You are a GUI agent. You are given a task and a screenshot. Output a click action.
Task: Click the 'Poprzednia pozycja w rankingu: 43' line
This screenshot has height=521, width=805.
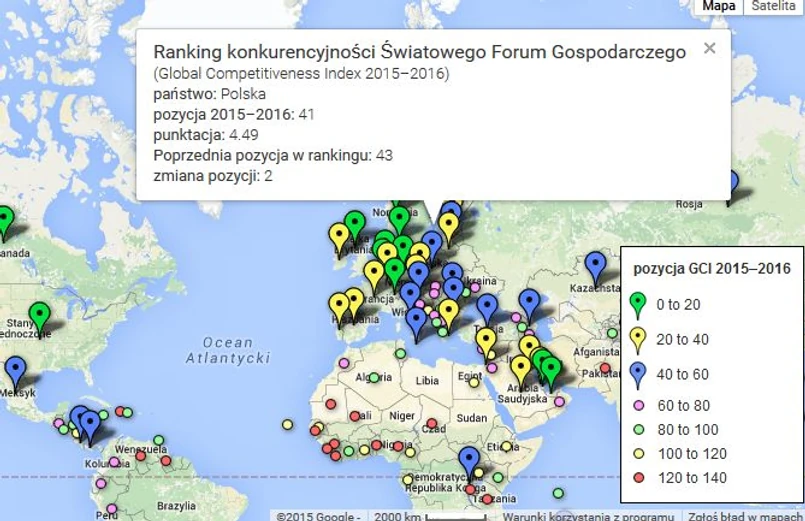273,156
